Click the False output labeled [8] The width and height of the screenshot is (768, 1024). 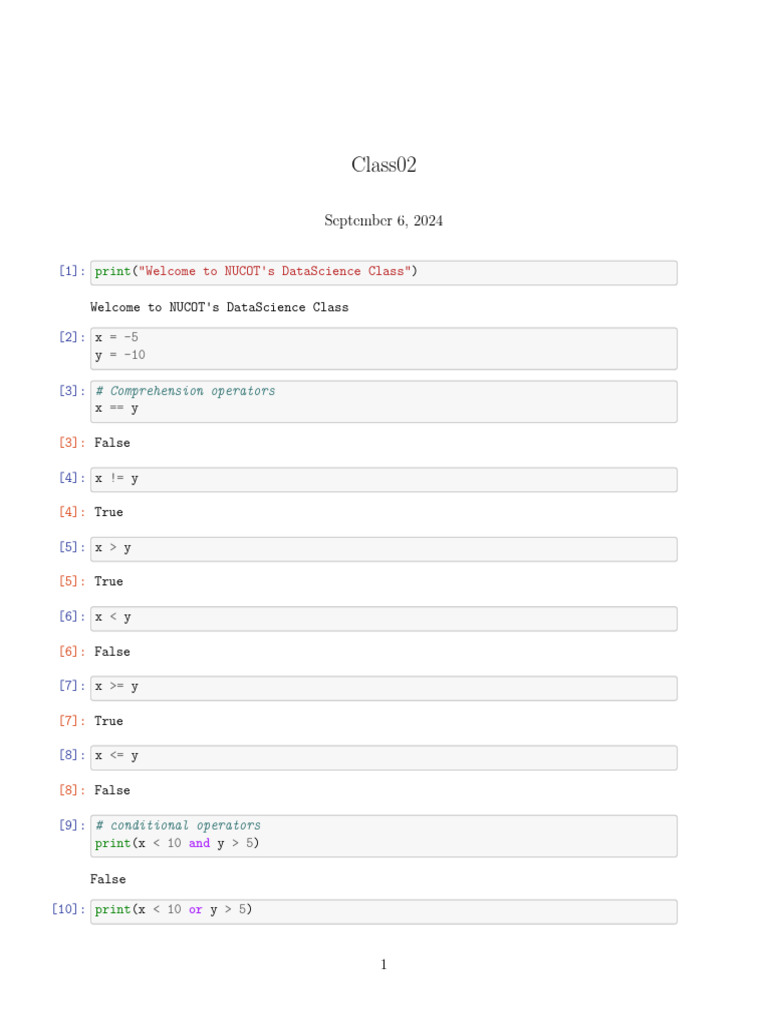[x=112, y=790]
